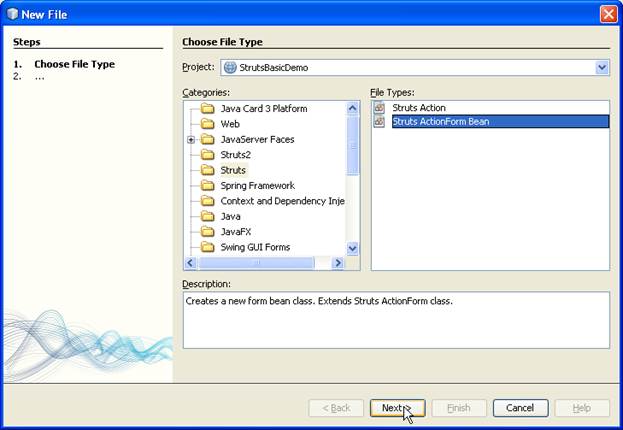Viewport: 623px width, 430px height.
Task: Click the Java Card 3 Platform folder icon
Action: pos(207,108)
